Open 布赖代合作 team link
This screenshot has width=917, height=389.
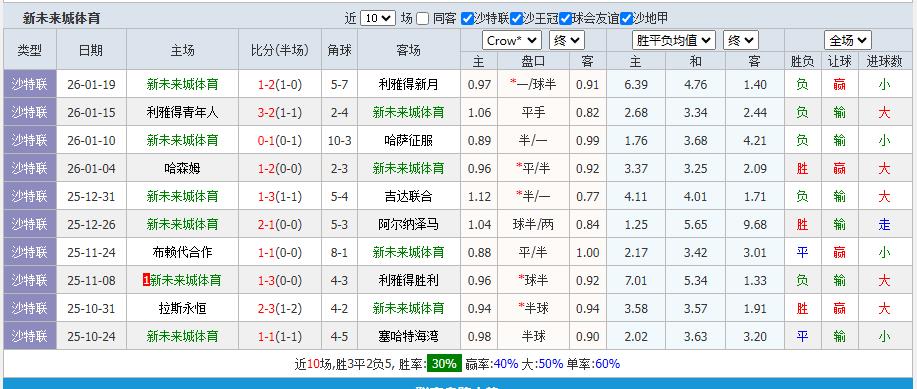(182, 253)
